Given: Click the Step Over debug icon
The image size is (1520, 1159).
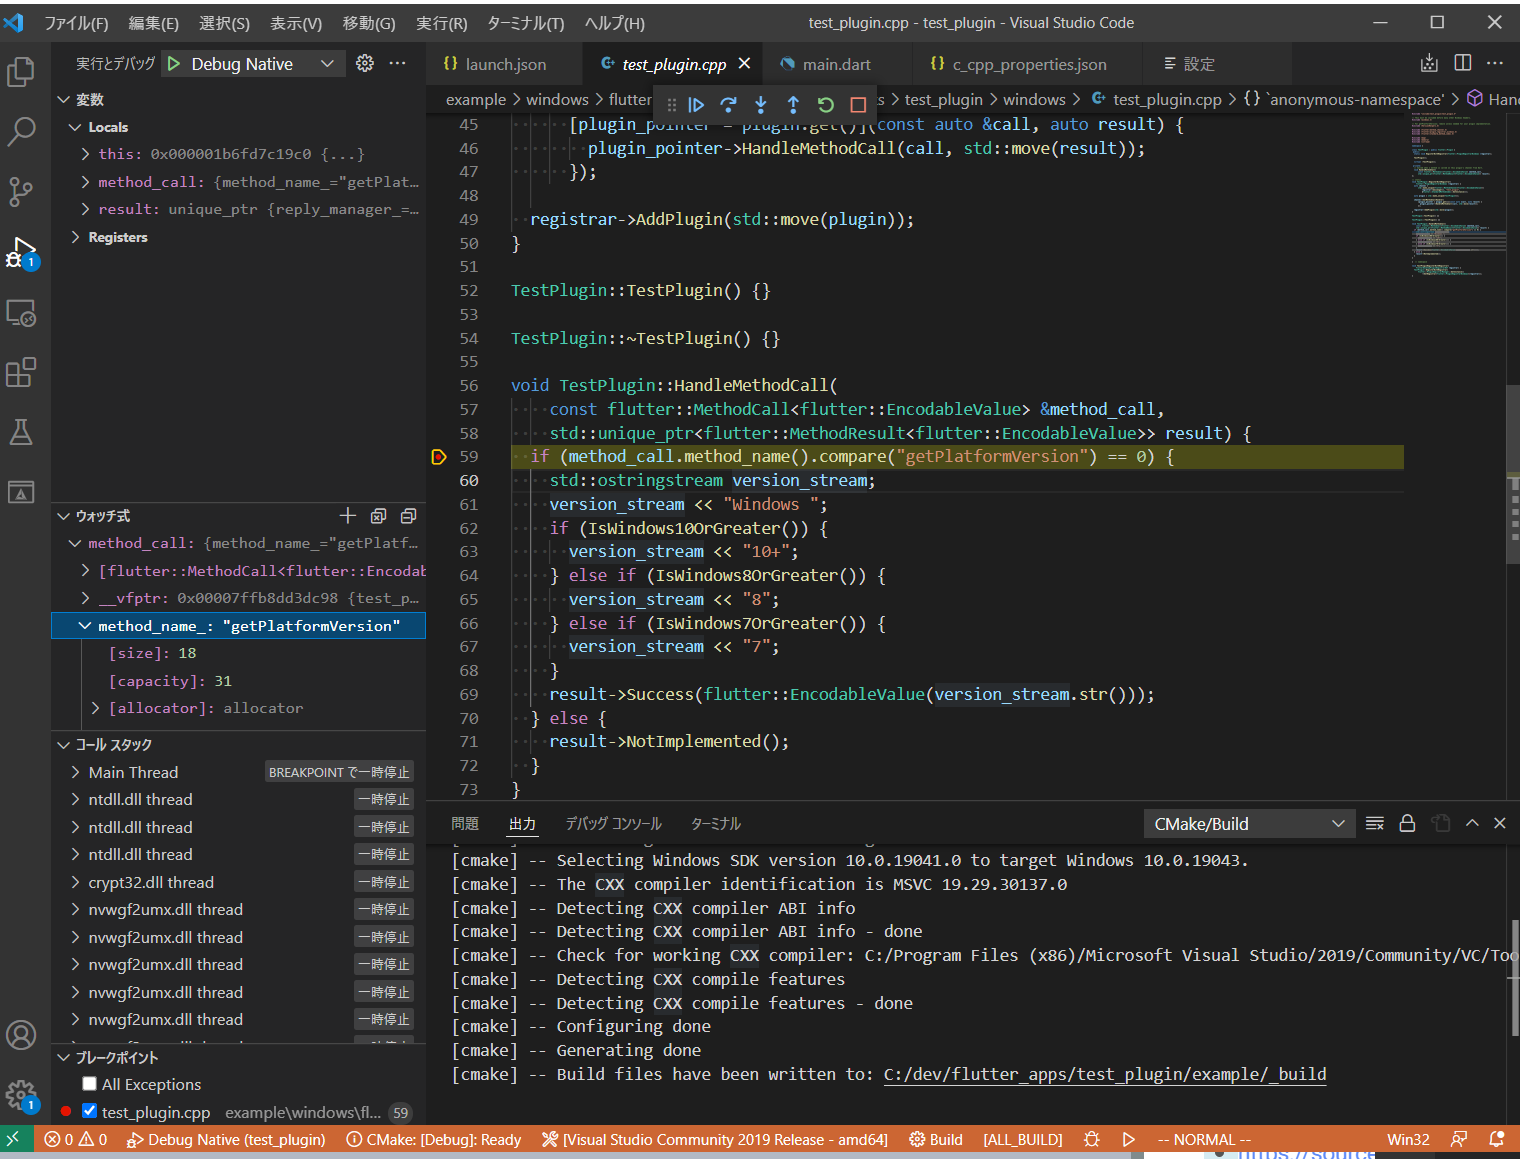Looking at the screenshot, I should (729, 105).
